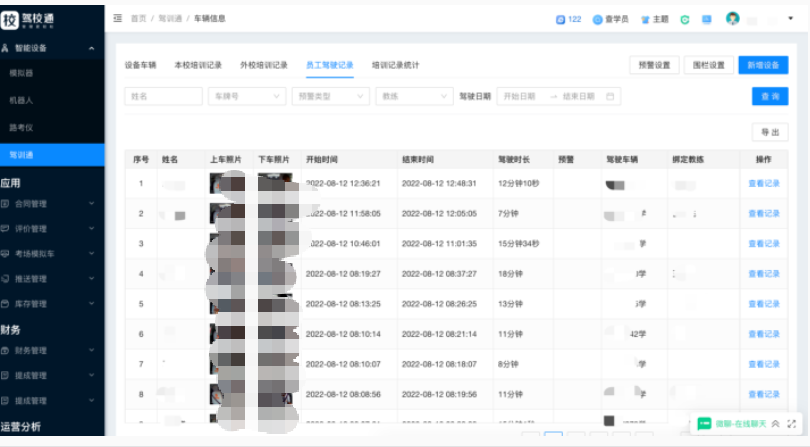This screenshot has width=810, height=447.
Task: Expand the chat widget fullscreen icon
Action: click(791, 424)
